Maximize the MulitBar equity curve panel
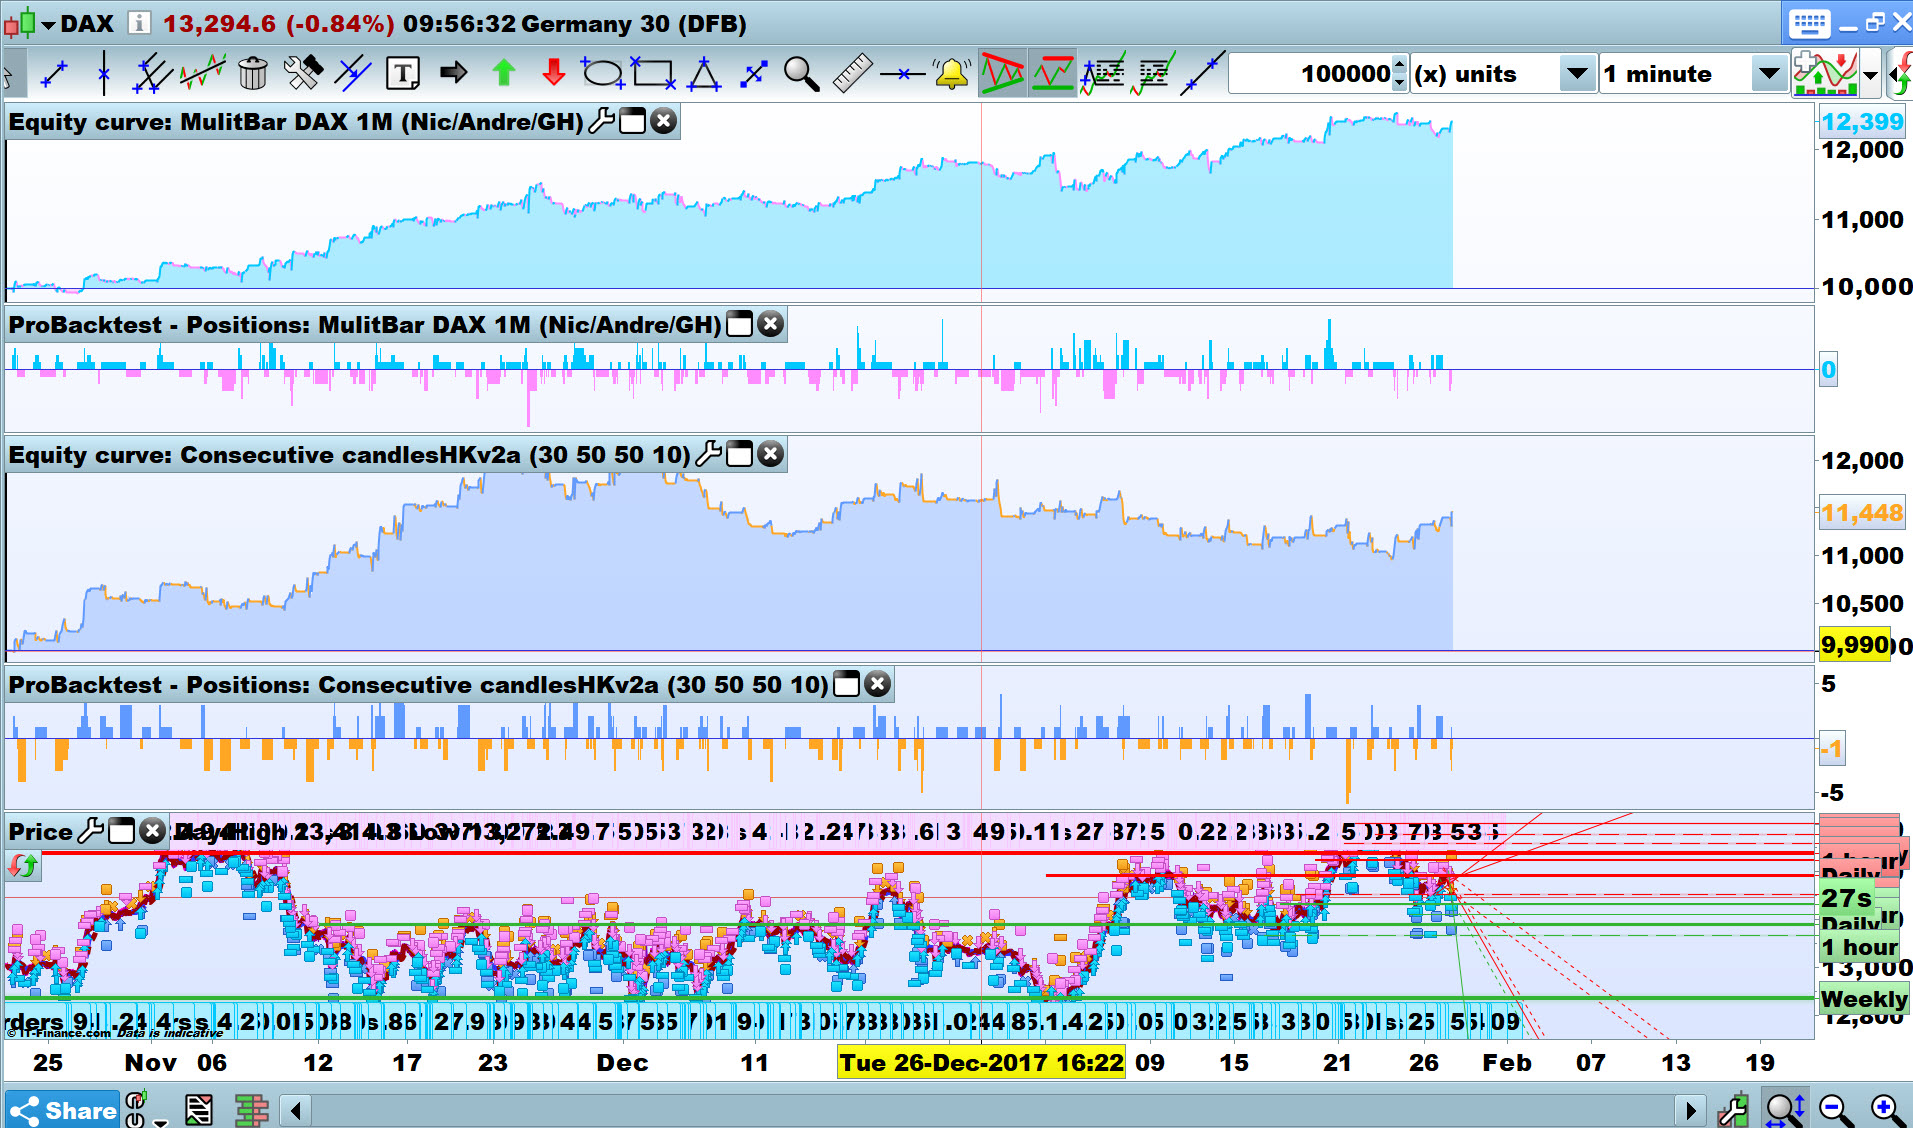 [x=632, y=122]
